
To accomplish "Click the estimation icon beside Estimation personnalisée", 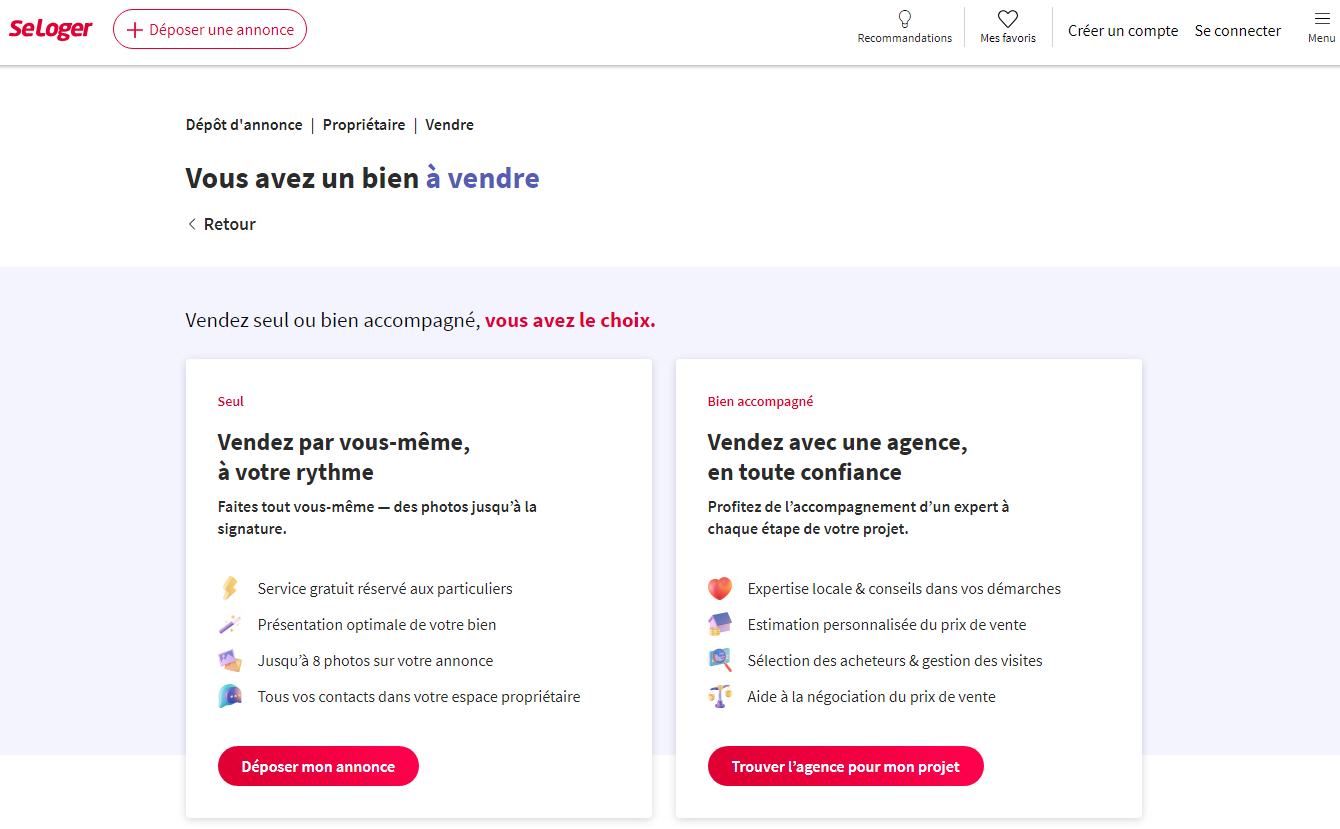I will (720, 624).
